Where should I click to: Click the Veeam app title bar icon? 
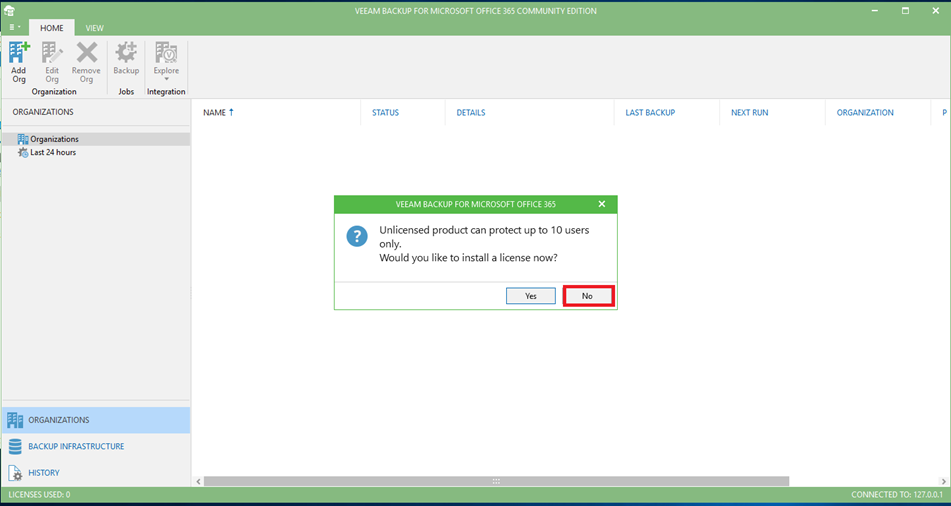tap(9, 10)
